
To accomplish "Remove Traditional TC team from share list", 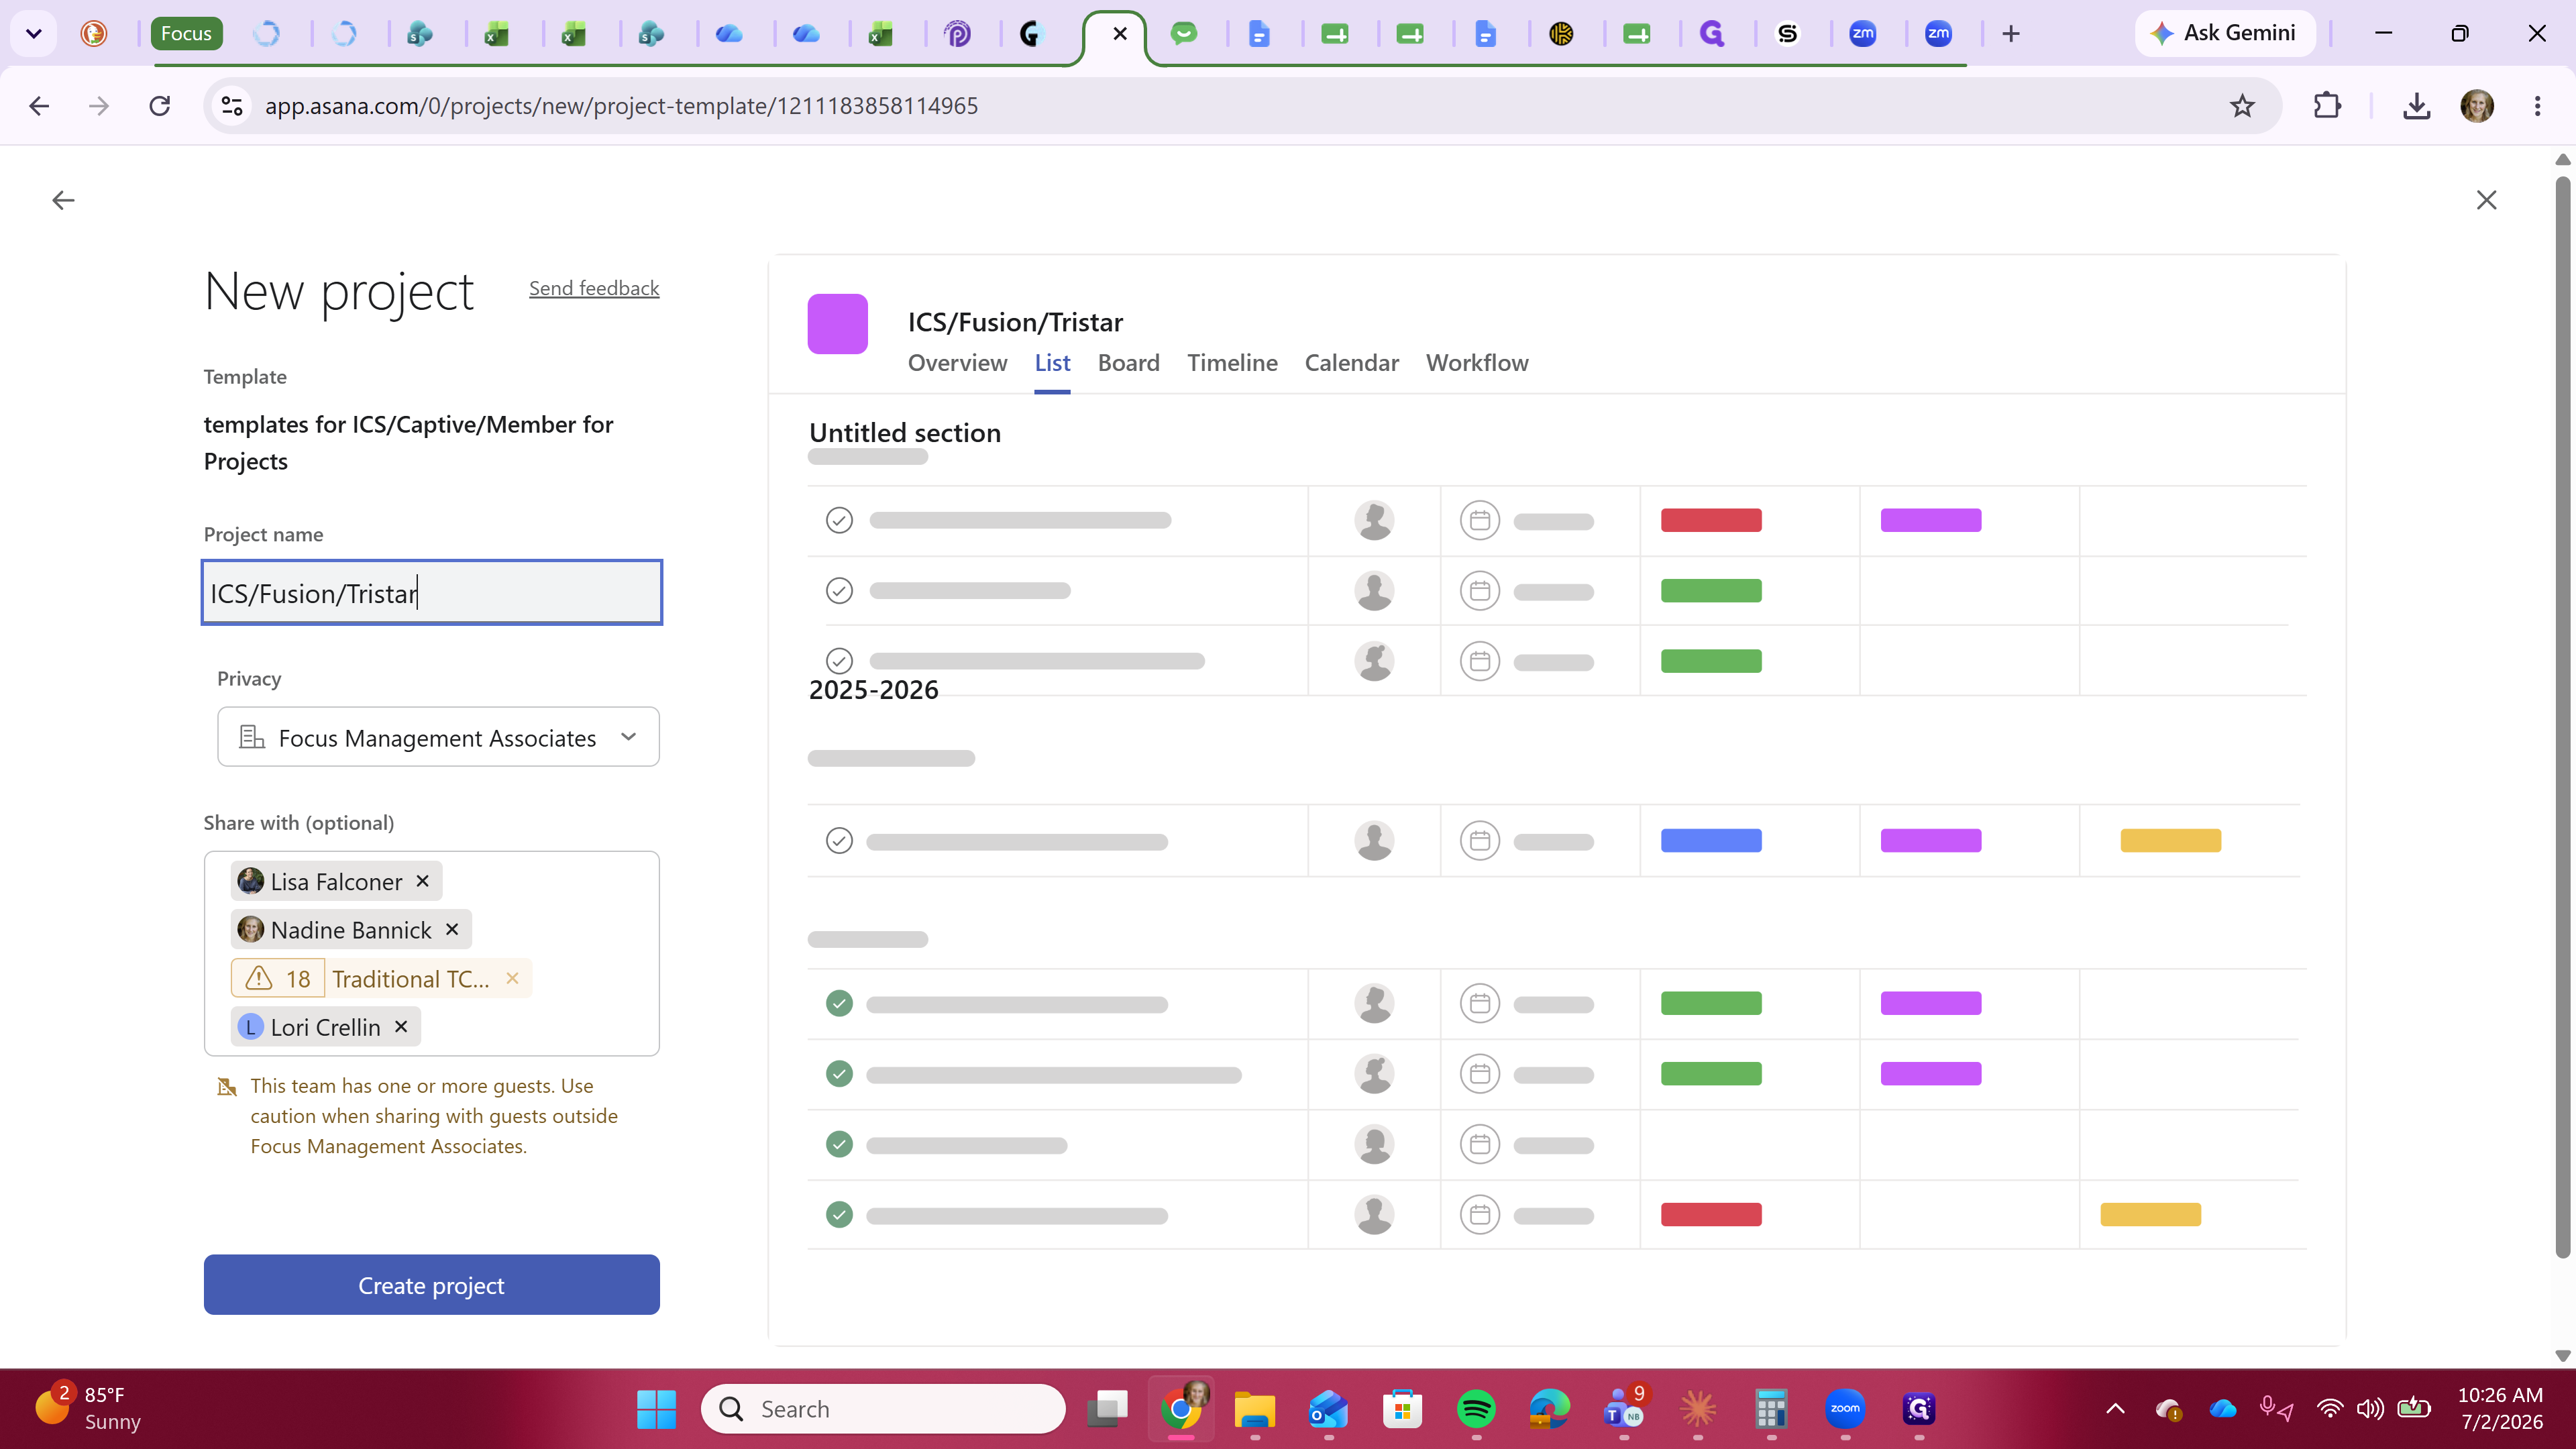I will coord(512,978).
